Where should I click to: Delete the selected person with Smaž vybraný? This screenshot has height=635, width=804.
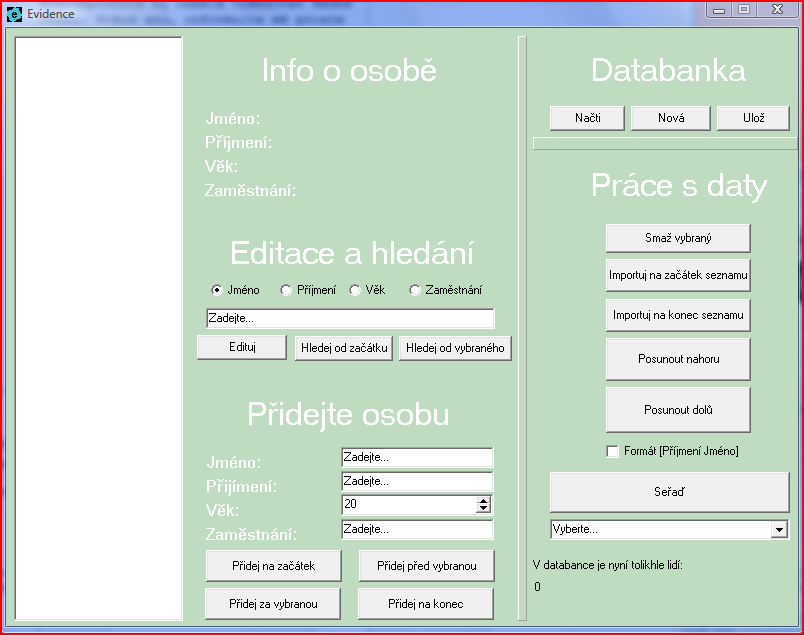coord(678,238)
